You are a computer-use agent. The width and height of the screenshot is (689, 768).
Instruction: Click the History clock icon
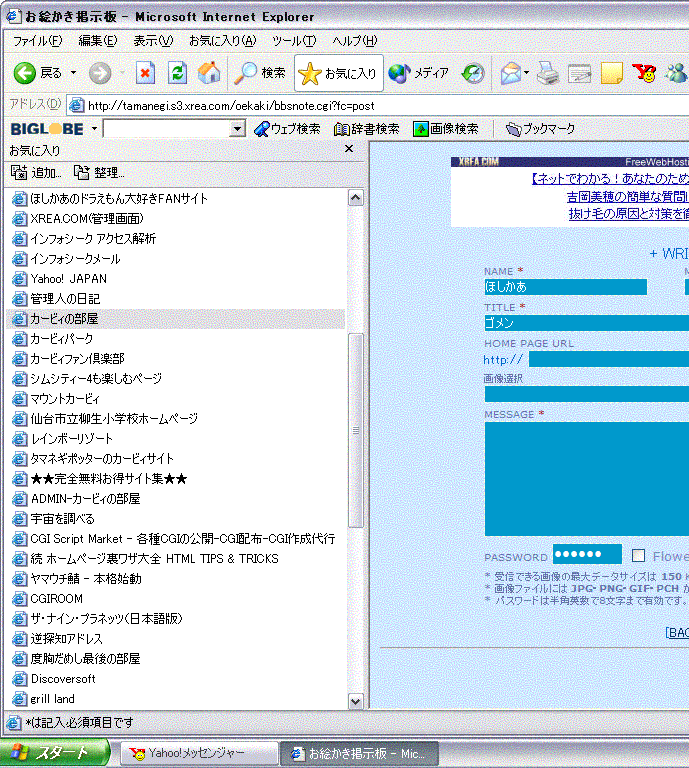[x=473, y=73]
